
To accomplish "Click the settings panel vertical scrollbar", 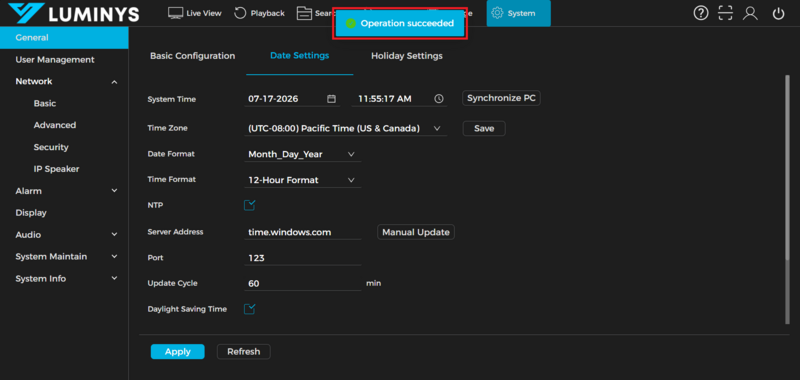I will point(787,199).
